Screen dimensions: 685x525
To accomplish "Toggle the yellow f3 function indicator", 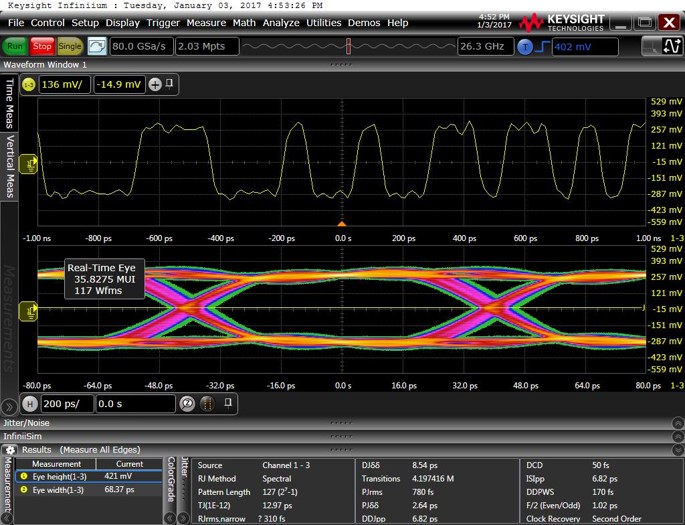I will tap(29, 85).
